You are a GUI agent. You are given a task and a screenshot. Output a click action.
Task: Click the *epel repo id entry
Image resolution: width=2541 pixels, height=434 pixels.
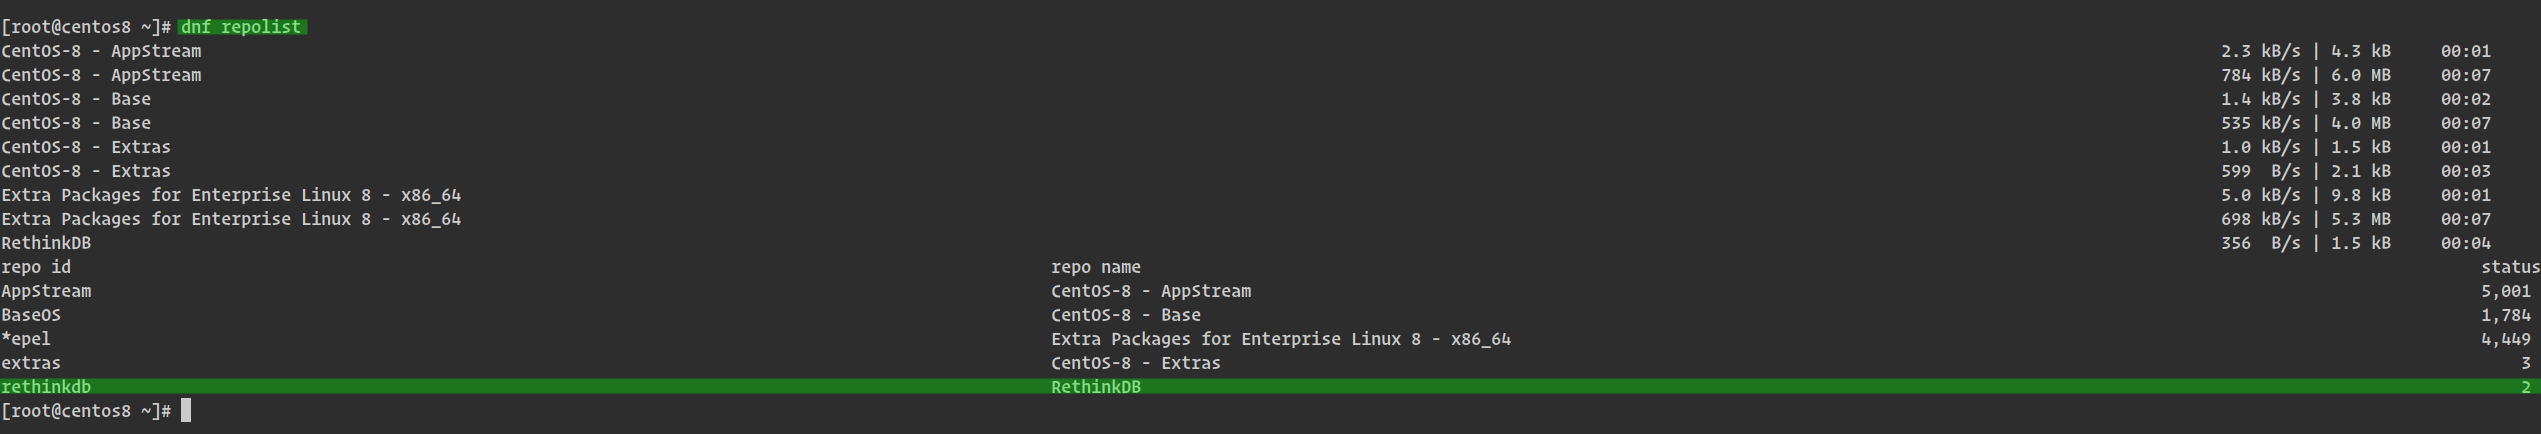[26, 339]
